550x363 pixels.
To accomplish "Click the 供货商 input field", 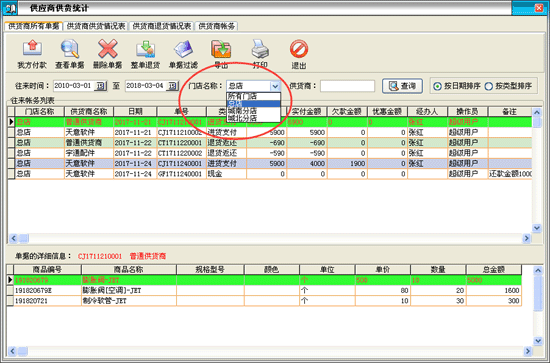I will click(x=347, y=86).
